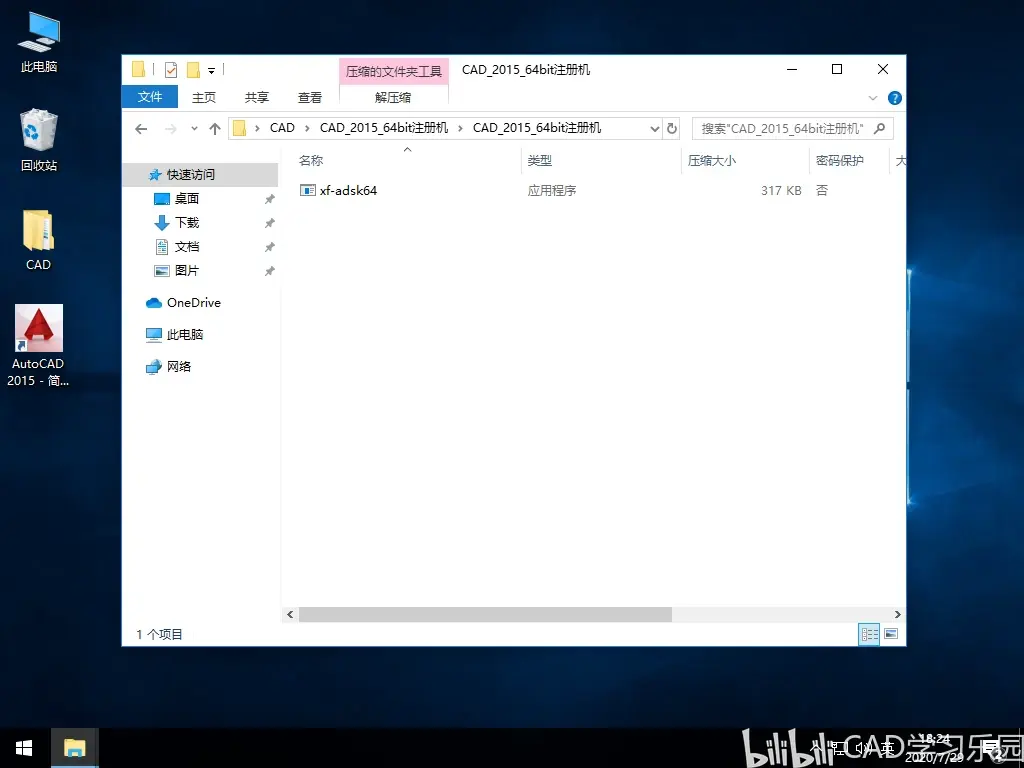Click the last CAD_2015_64bit注册机 breadcrumb
1024x768 pixels.
point(537,128)
